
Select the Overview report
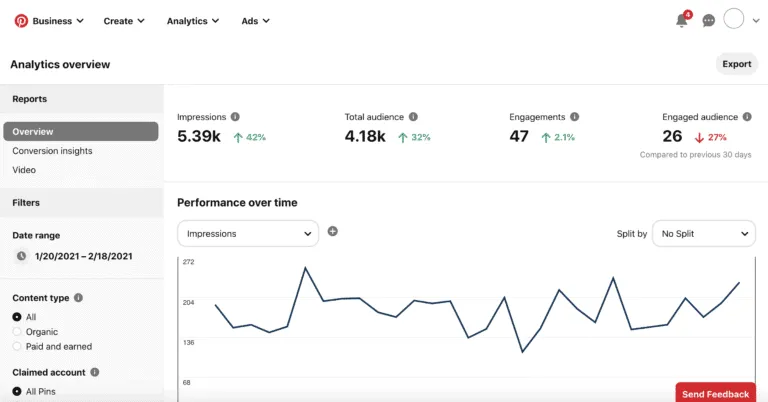(81, 132)
